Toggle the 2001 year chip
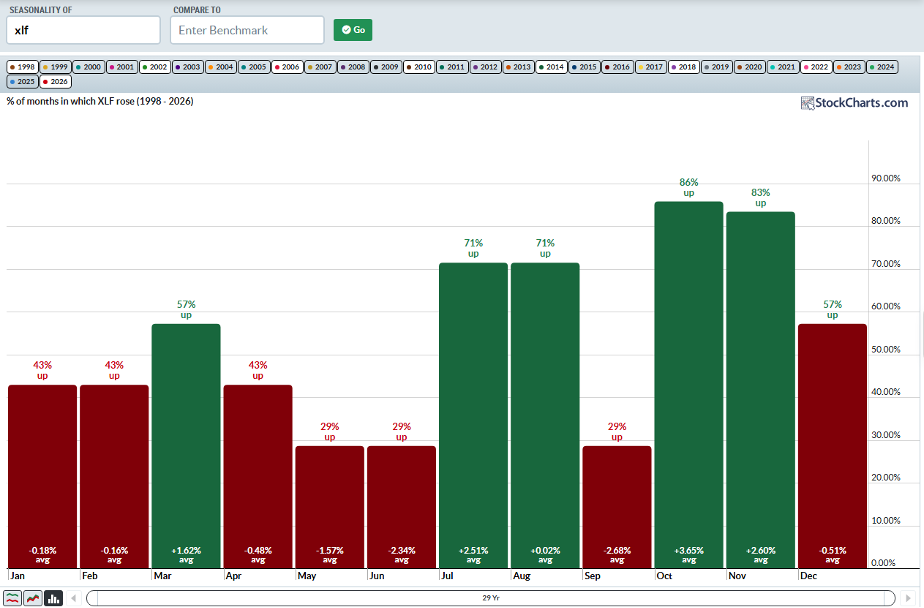Viewport: 924px width, 608px height. 121,67
